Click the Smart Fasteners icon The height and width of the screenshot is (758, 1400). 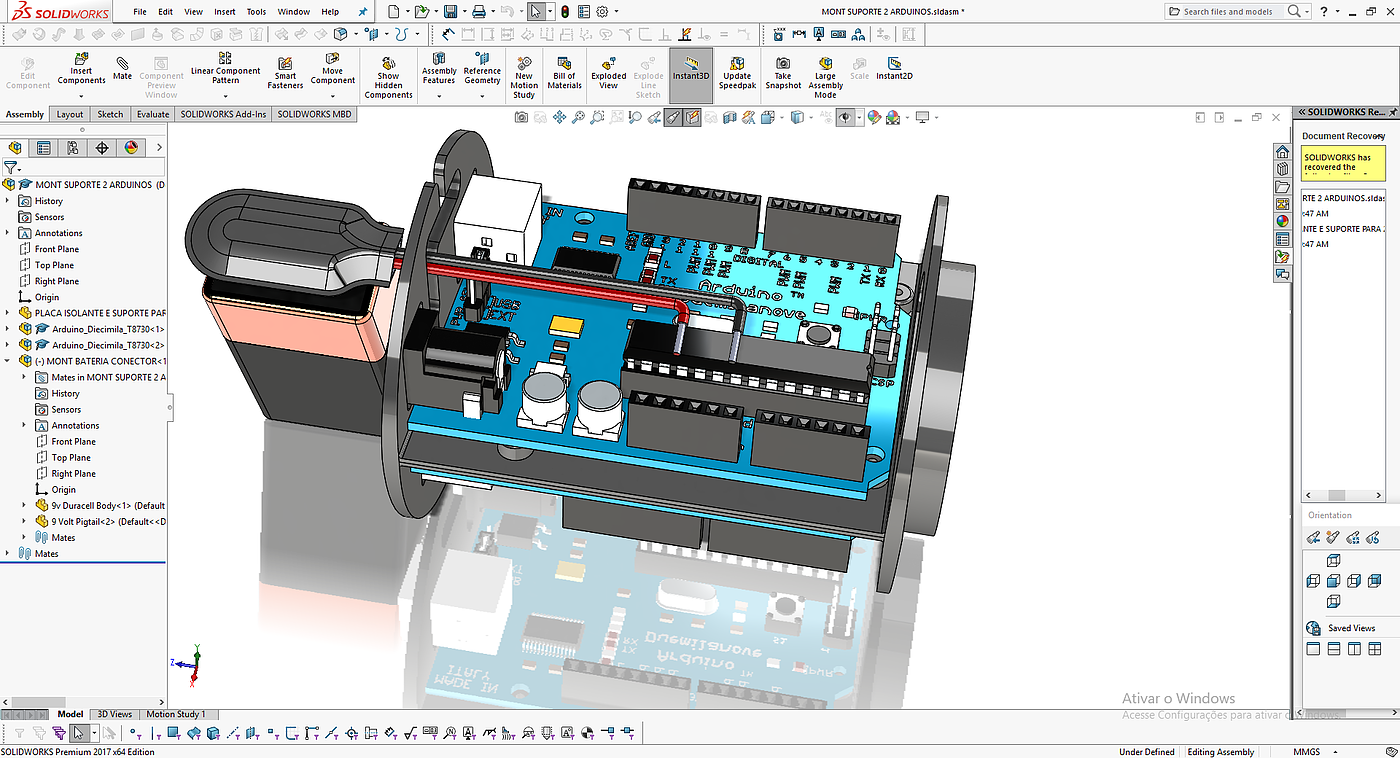(x=285, y=72)
